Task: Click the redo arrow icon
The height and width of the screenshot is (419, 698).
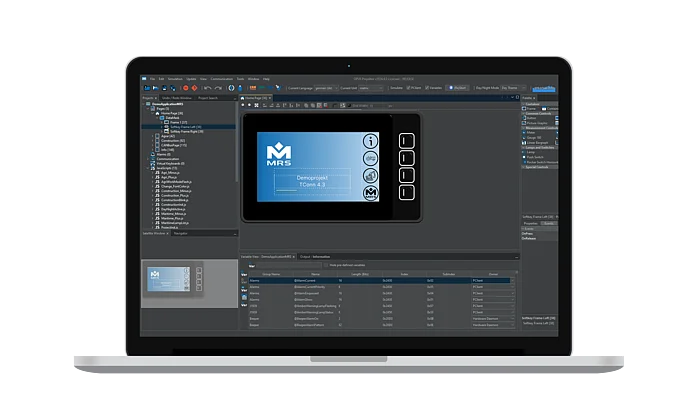Action: click(x=218, y=88)
